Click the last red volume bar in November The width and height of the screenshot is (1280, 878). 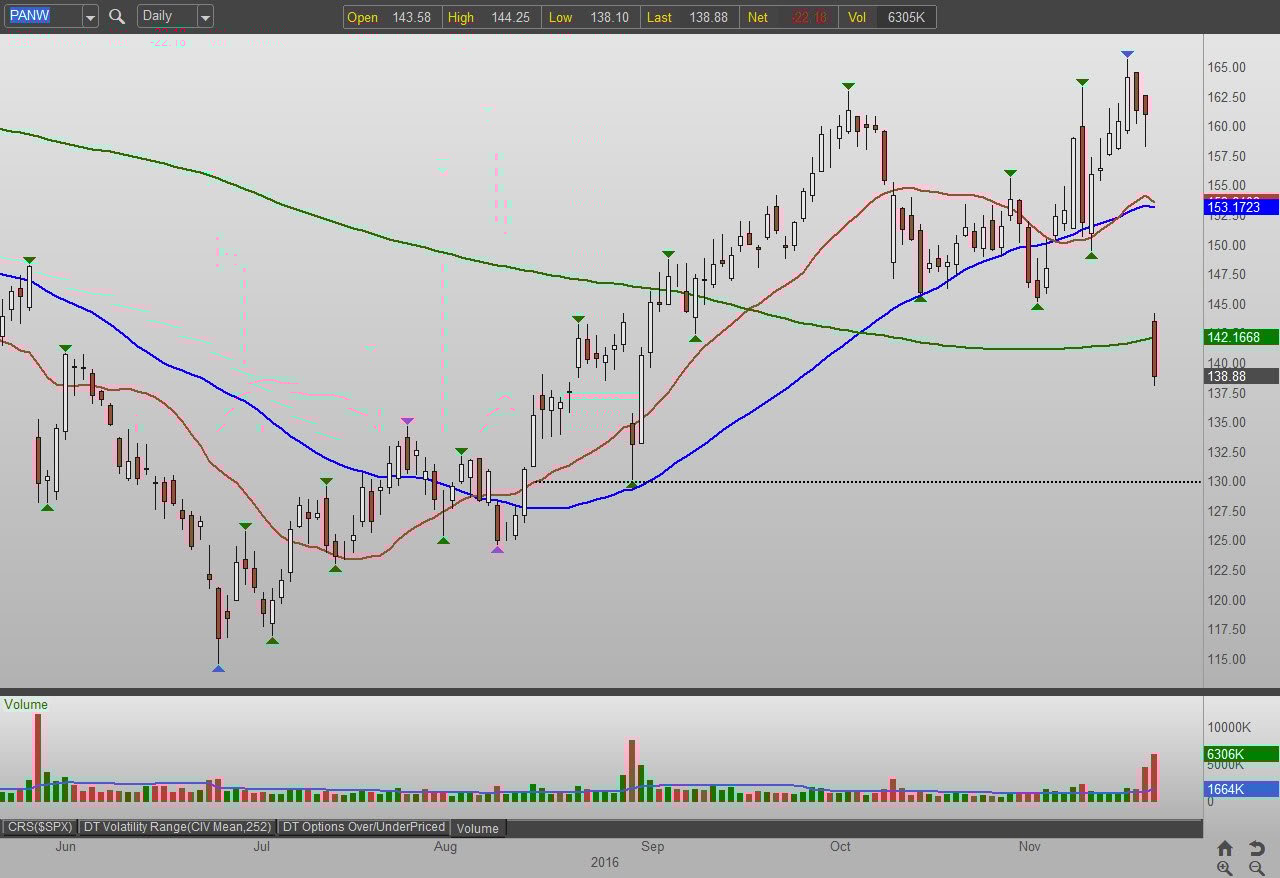[x=1154, y=777]
